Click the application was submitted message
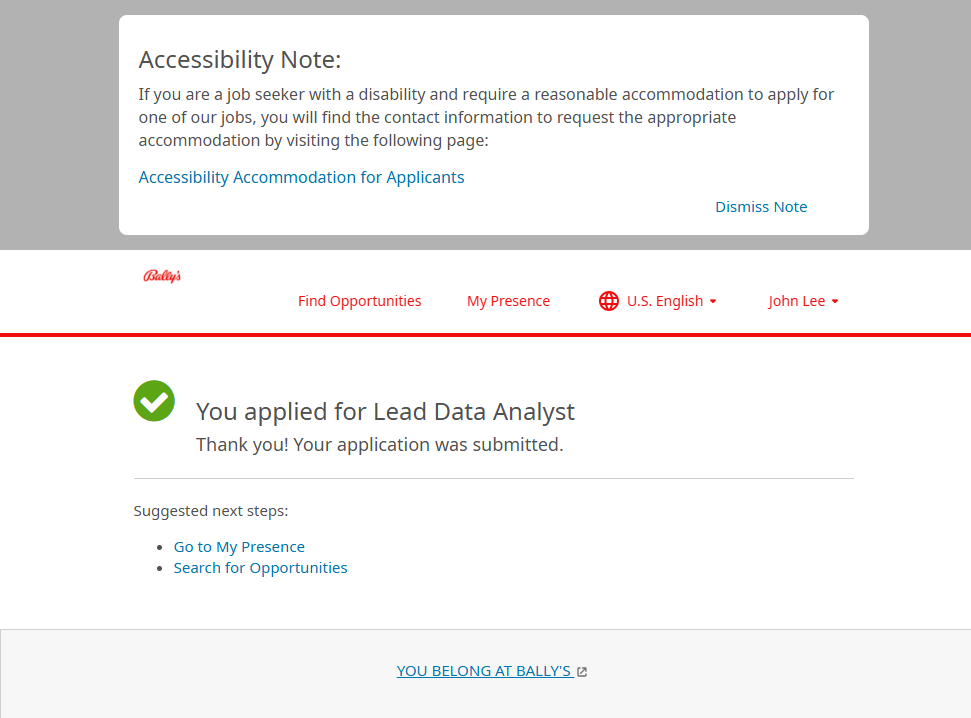Screen dimensions: 971x718 click(379, 444)
